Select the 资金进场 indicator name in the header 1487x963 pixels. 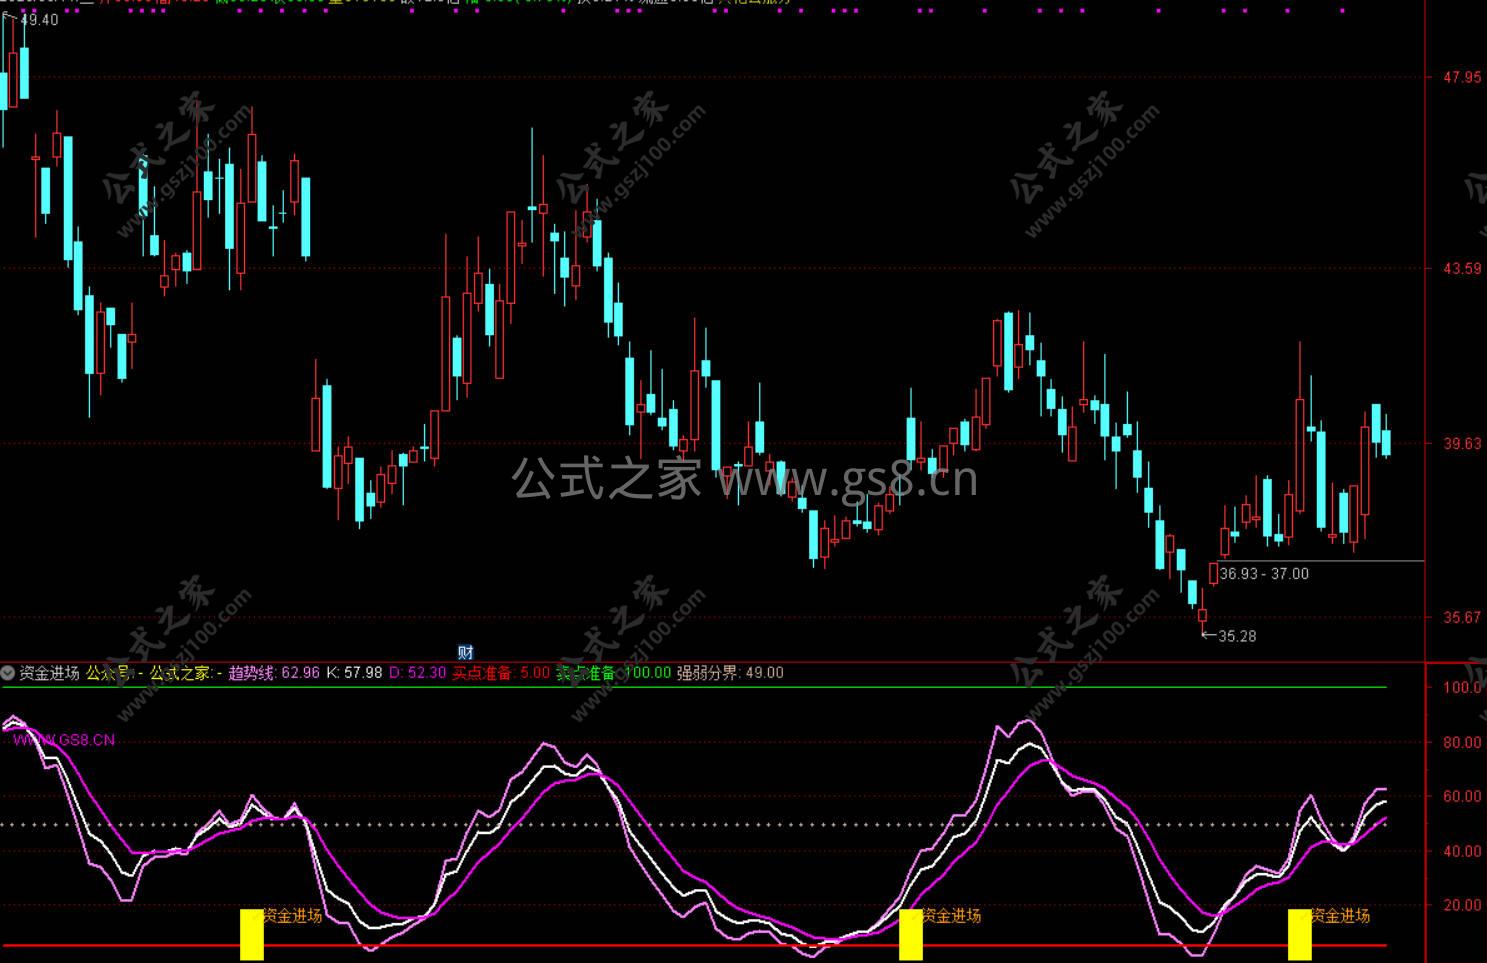tap(50, 673)
